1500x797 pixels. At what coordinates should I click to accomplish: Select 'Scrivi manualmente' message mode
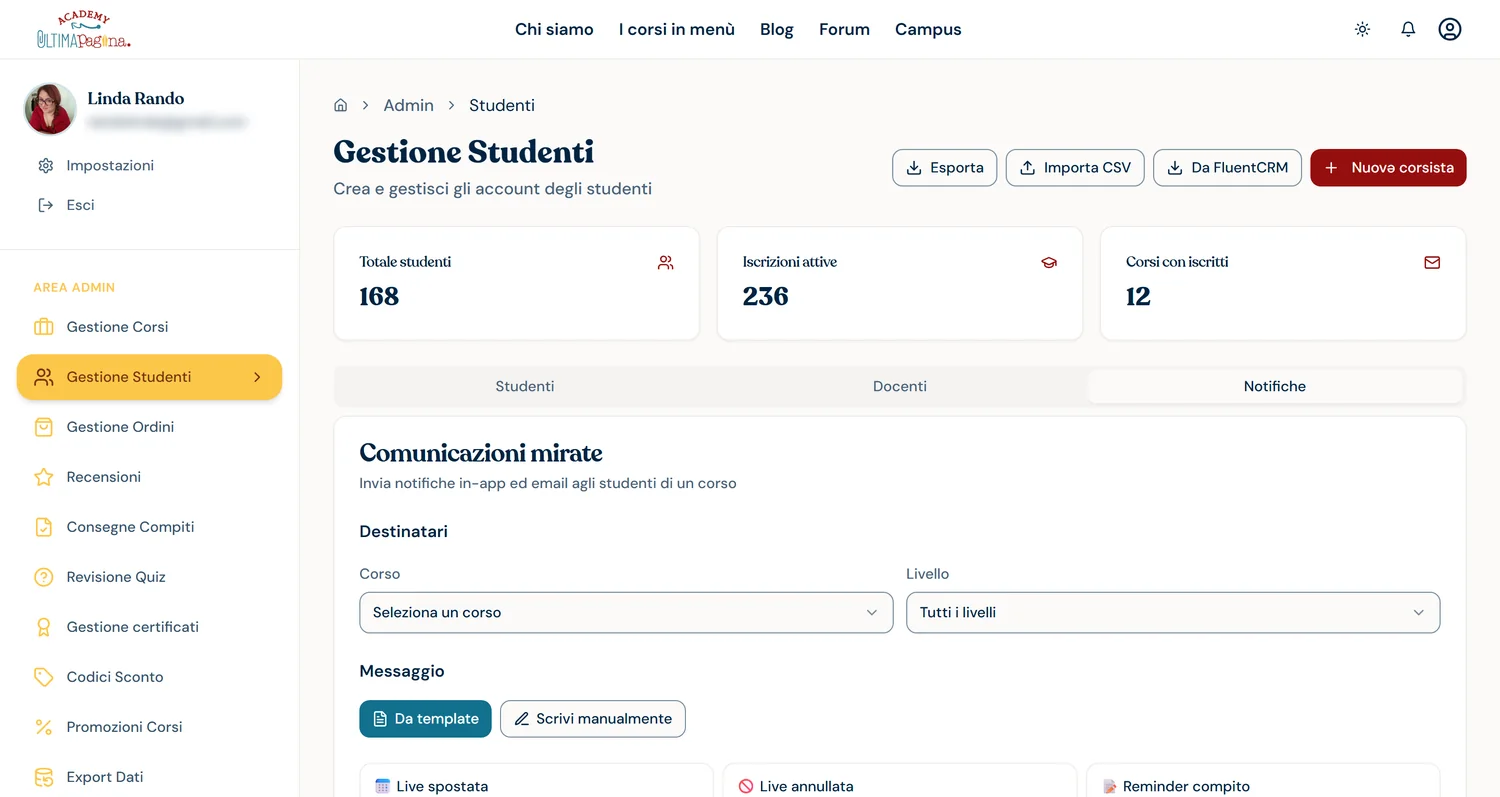pyautogui.click(x=593, y=719)
